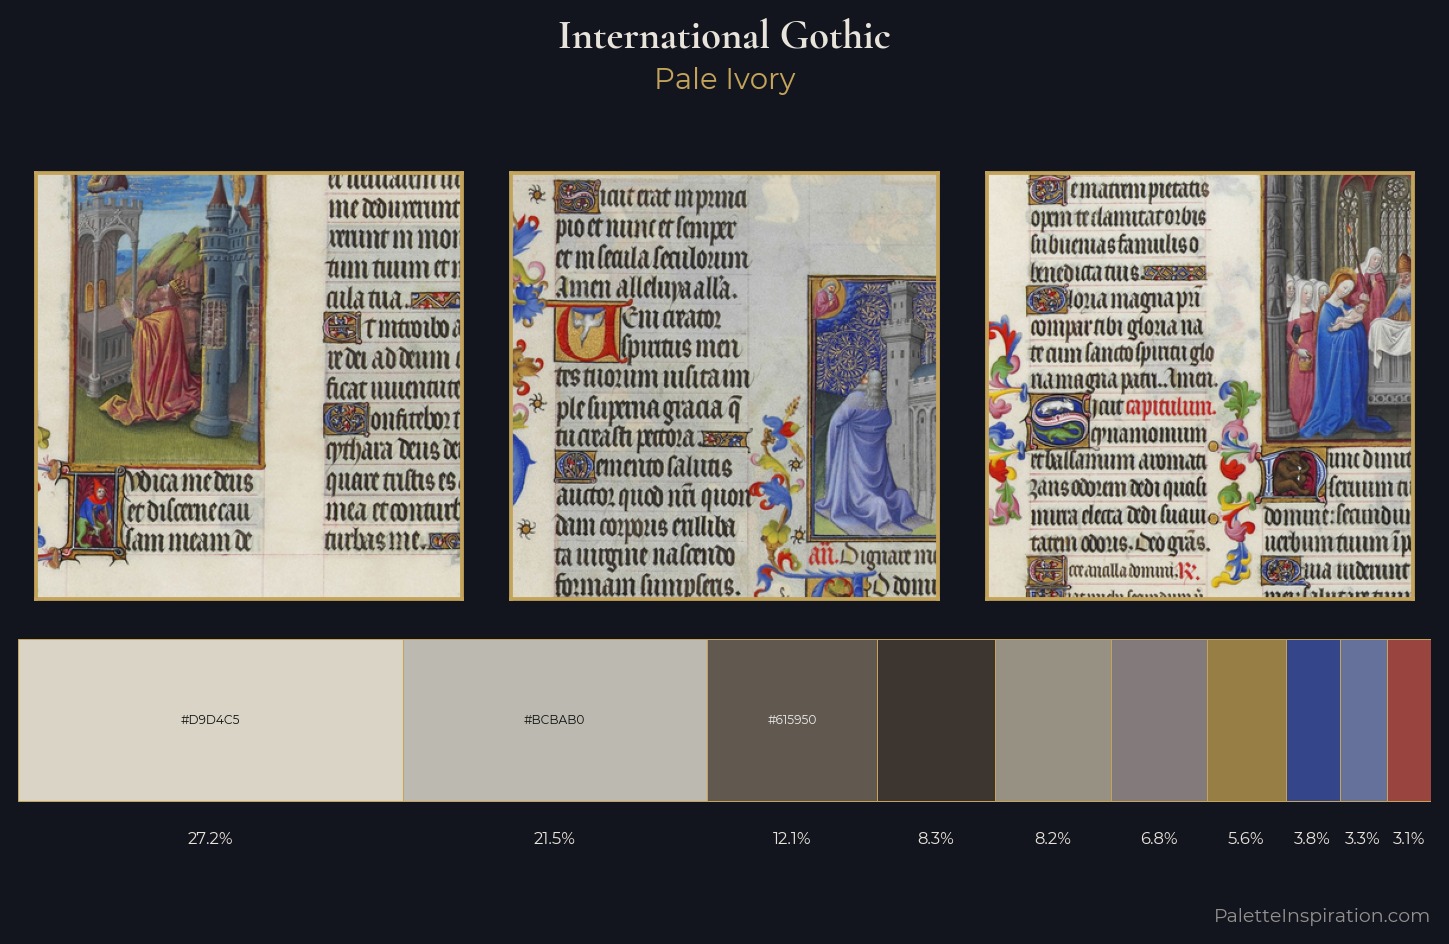Click the mauve-gray 6.8% swatch
This screenshot has width=1449, height=944.
1159,720
